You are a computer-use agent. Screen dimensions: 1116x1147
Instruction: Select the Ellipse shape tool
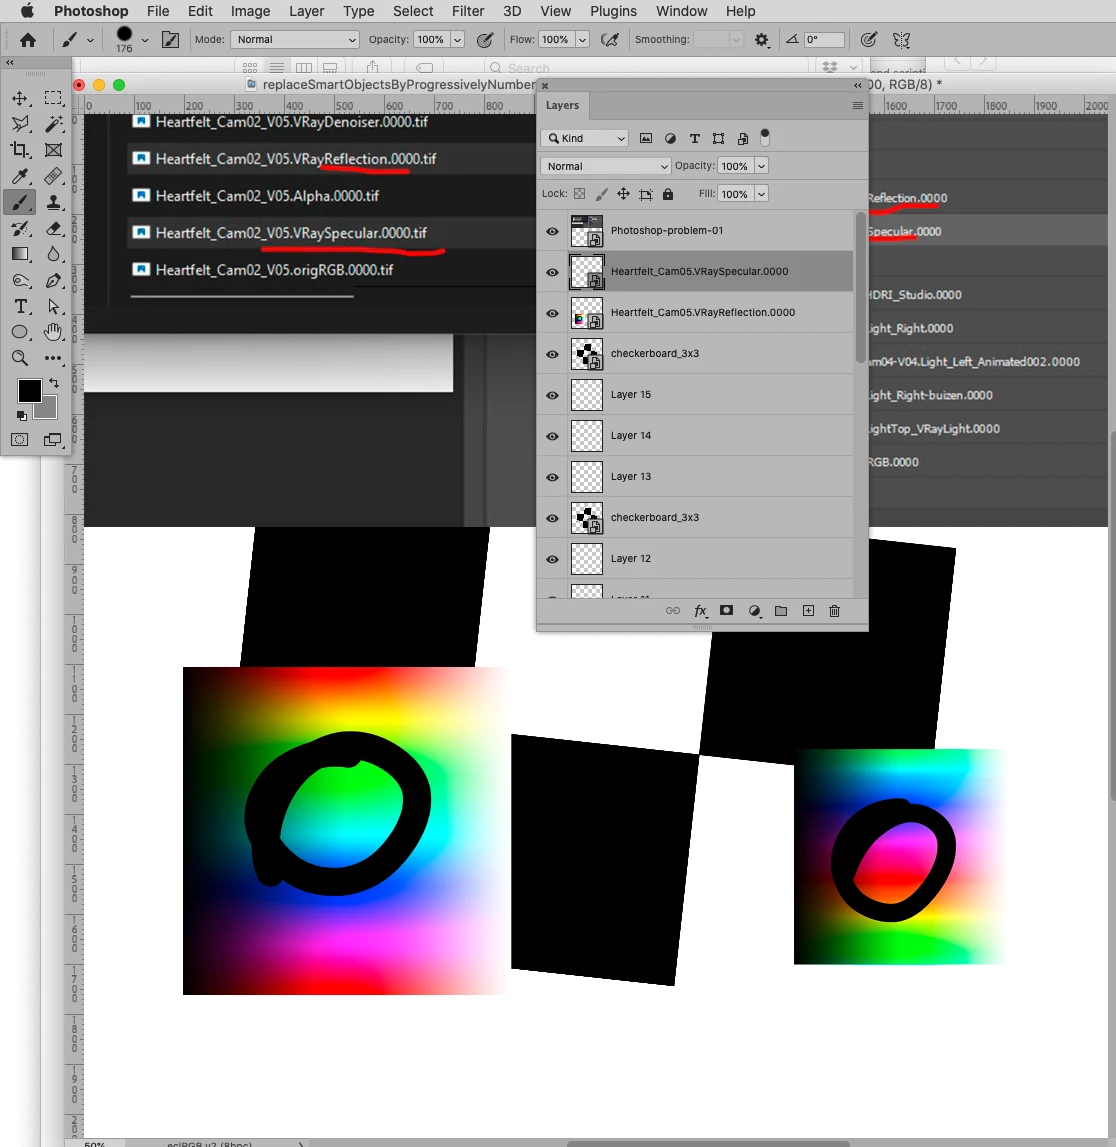[x=20, y=332]
